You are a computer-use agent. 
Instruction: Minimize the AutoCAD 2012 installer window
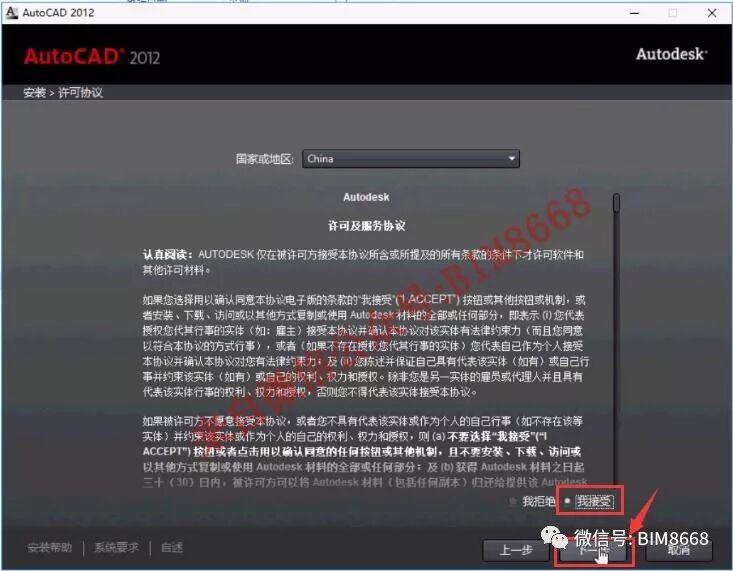(x=634, y=13)
